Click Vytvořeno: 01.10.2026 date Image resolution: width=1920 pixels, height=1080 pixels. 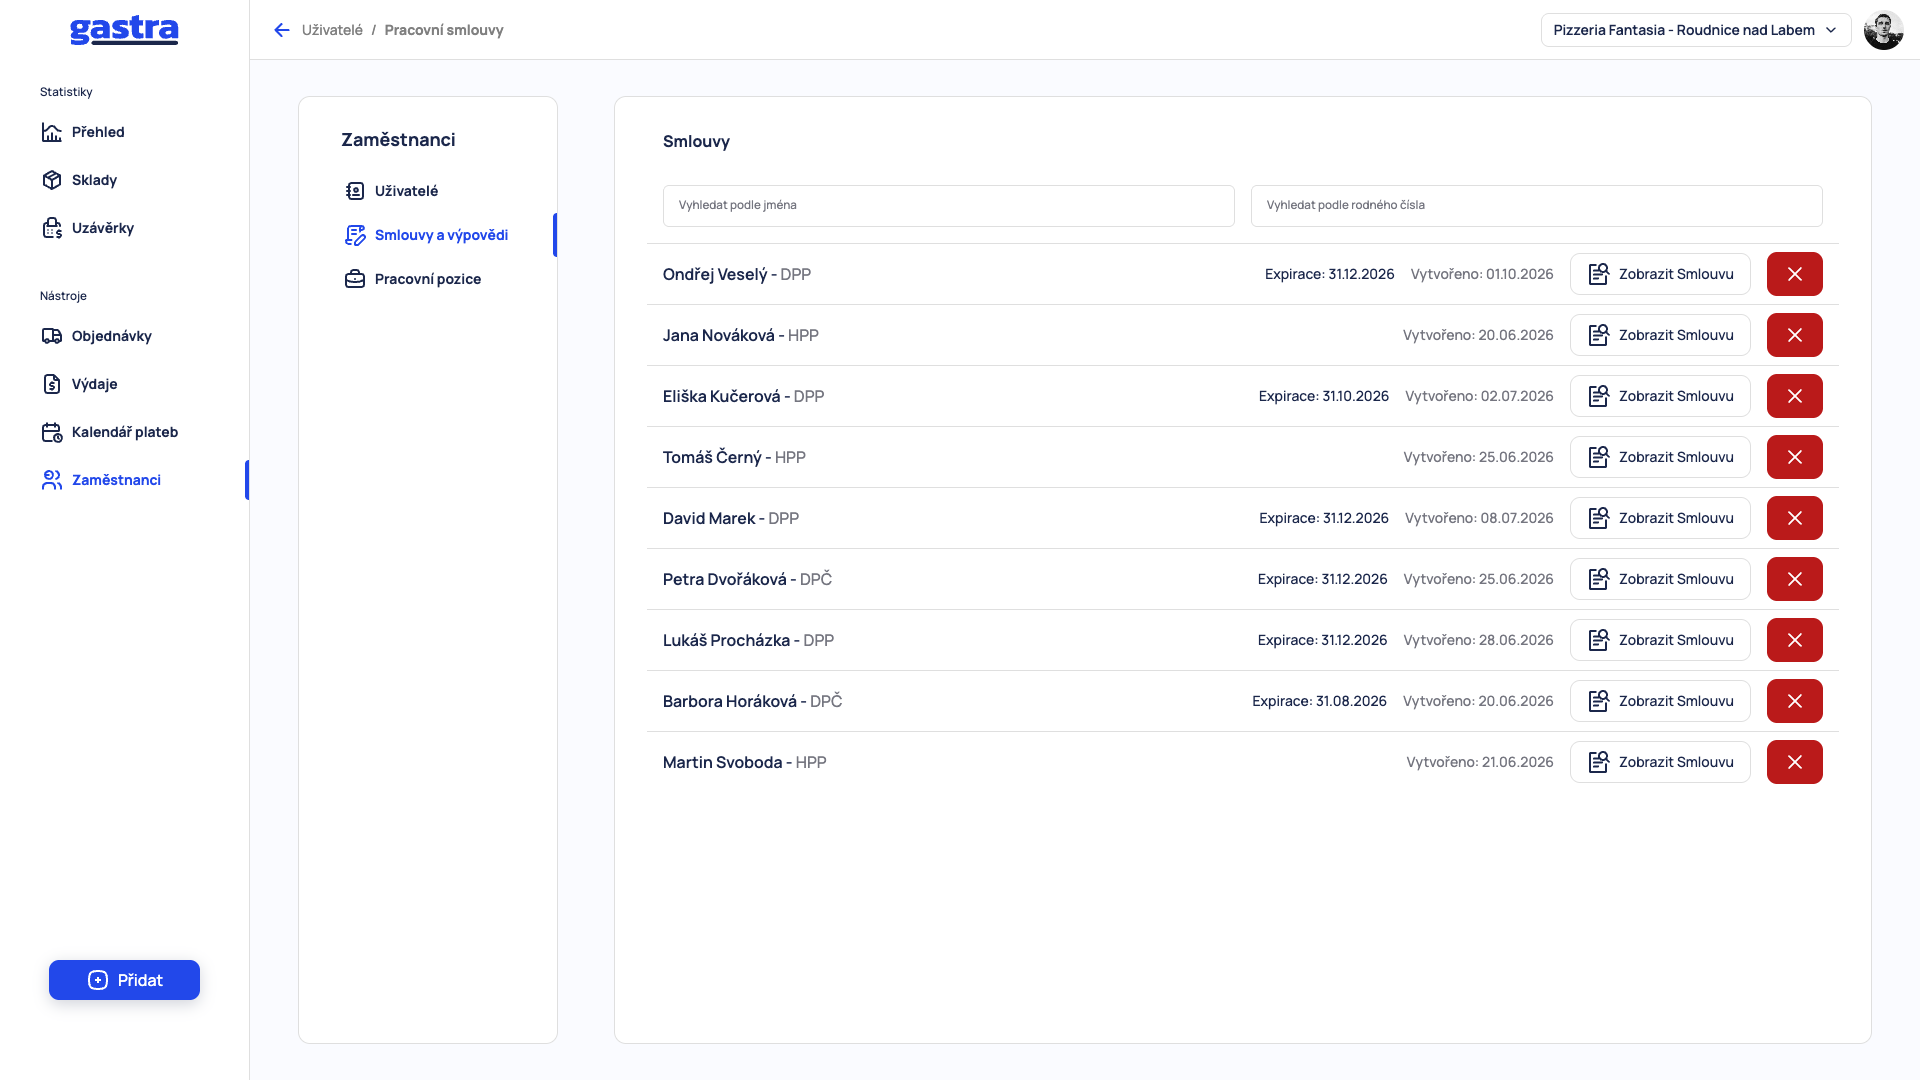(1482, 274)
